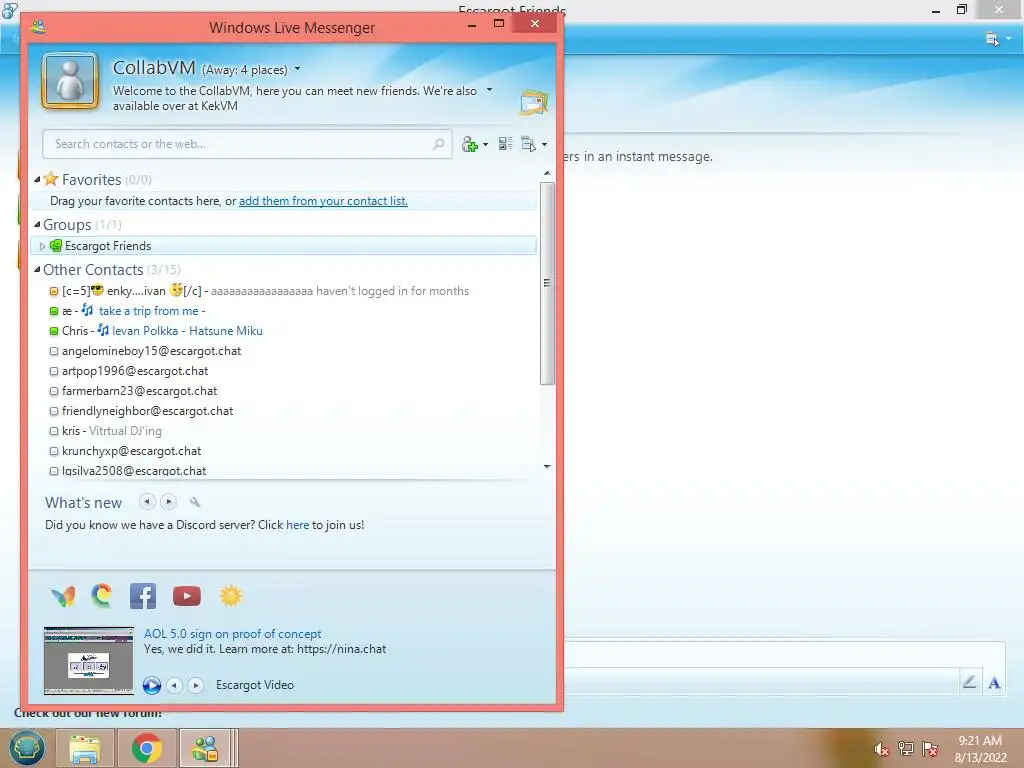Image resolution: width=1024 pixels, height=768 pixels.
Task: Select contact kris Vitrtual DJ'ing
Action: 285,431
